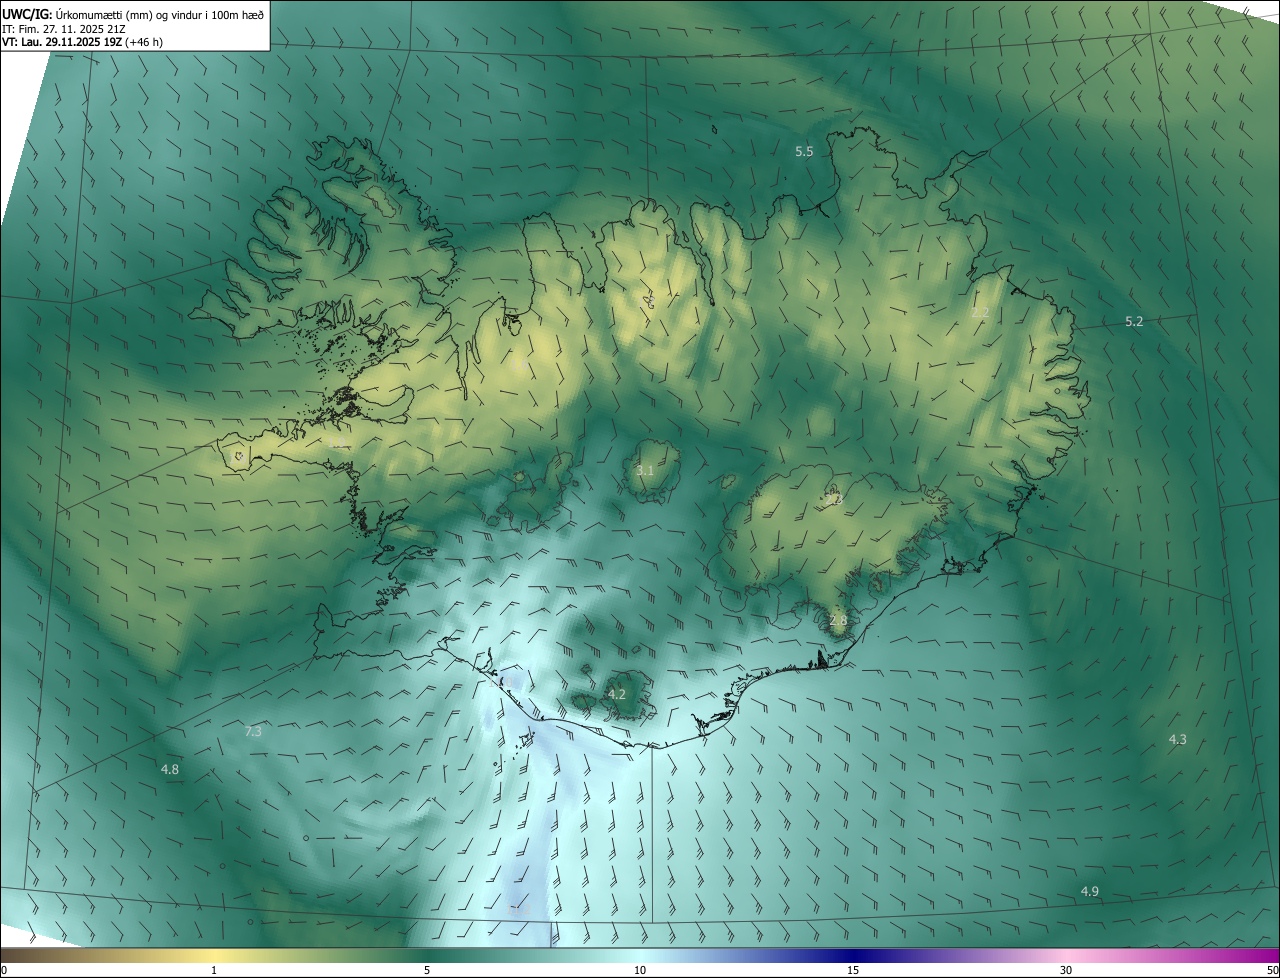Image resolution: width=1280 pixels, height=978 pixels.
Task: Click the 7.3 value label southwest of Iceland
Action: pos(253,731)
